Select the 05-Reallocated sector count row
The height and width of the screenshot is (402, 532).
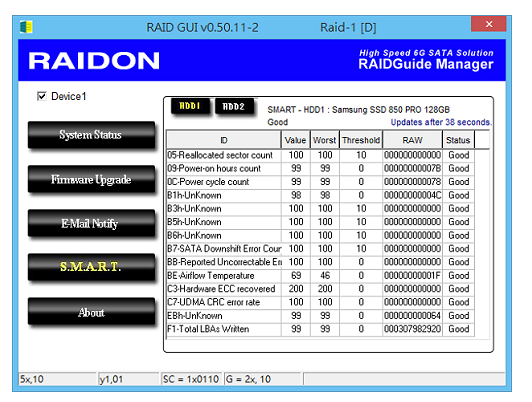point(320,155)
